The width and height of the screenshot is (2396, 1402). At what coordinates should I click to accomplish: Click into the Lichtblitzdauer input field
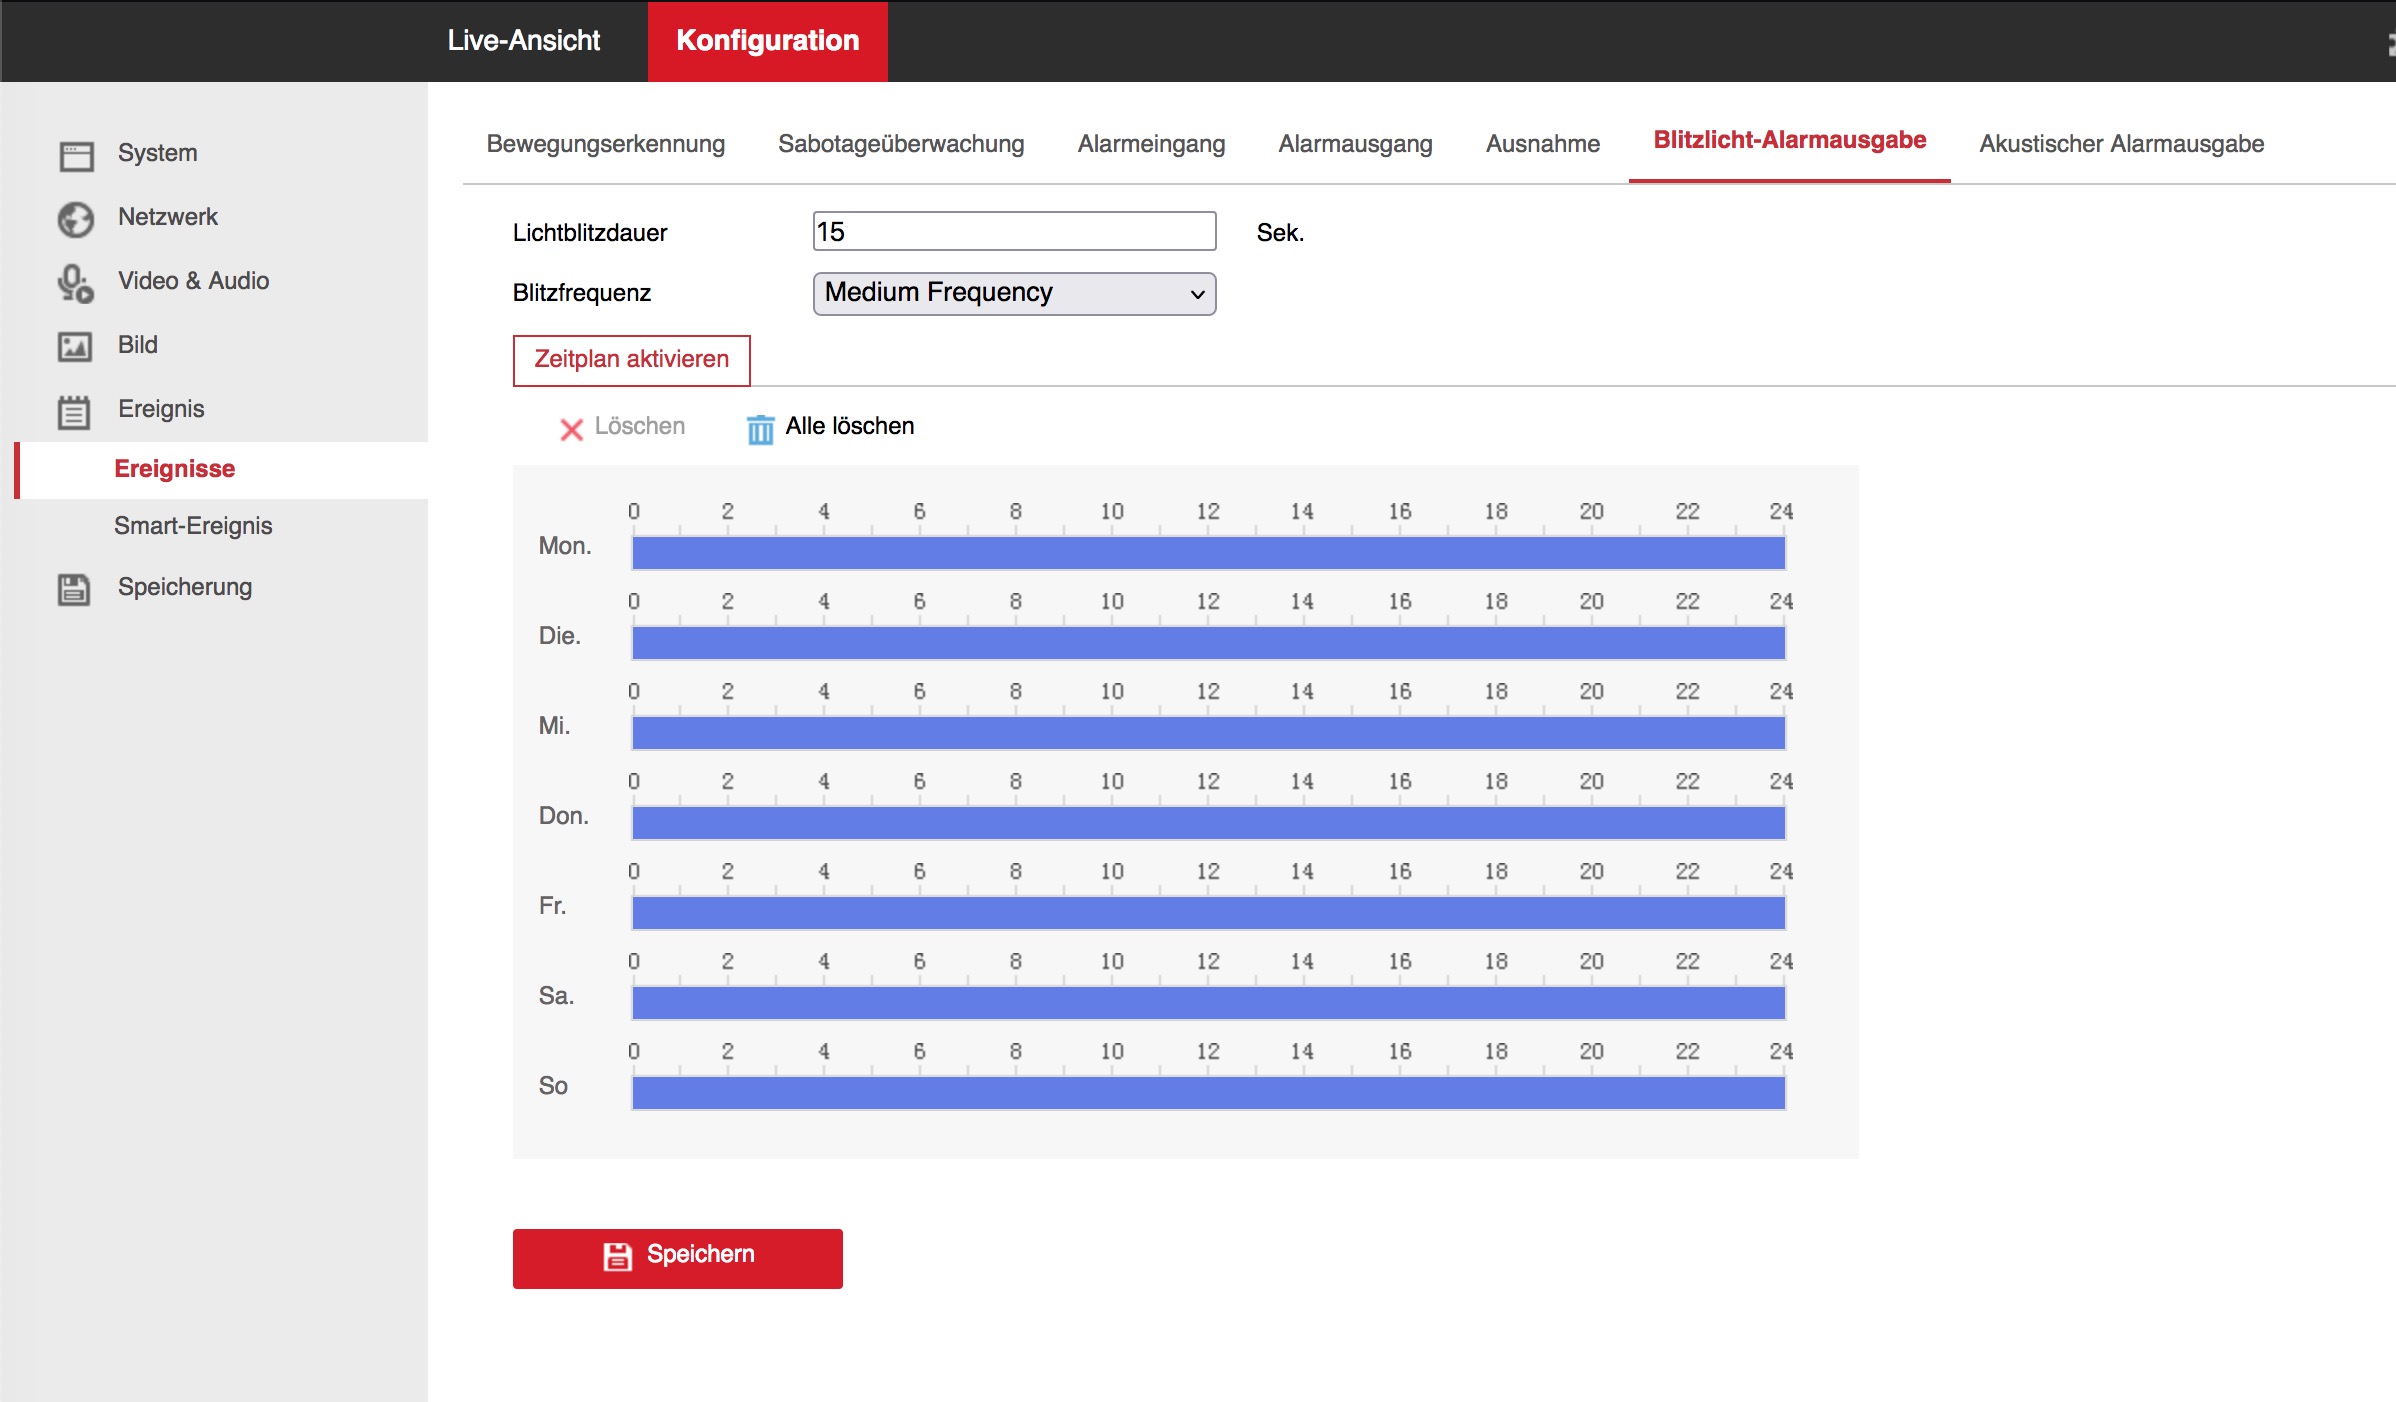click(1014, 231)
